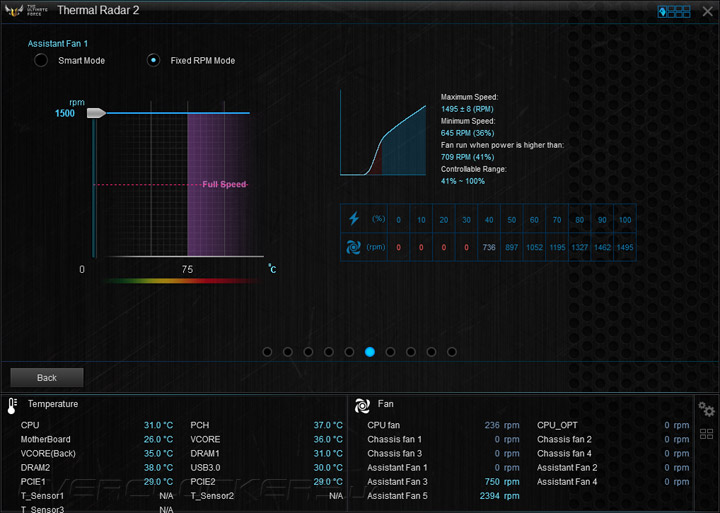Click CPU temperature 31.0 °C reading
The height and width of the screenshot is (513, 720).
(158, 425)
